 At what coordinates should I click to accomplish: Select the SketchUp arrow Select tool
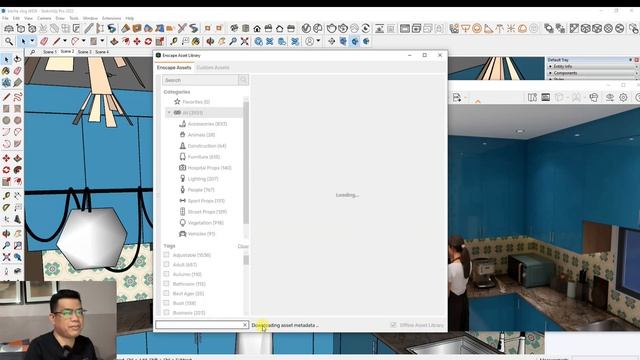tap(23, 41)
